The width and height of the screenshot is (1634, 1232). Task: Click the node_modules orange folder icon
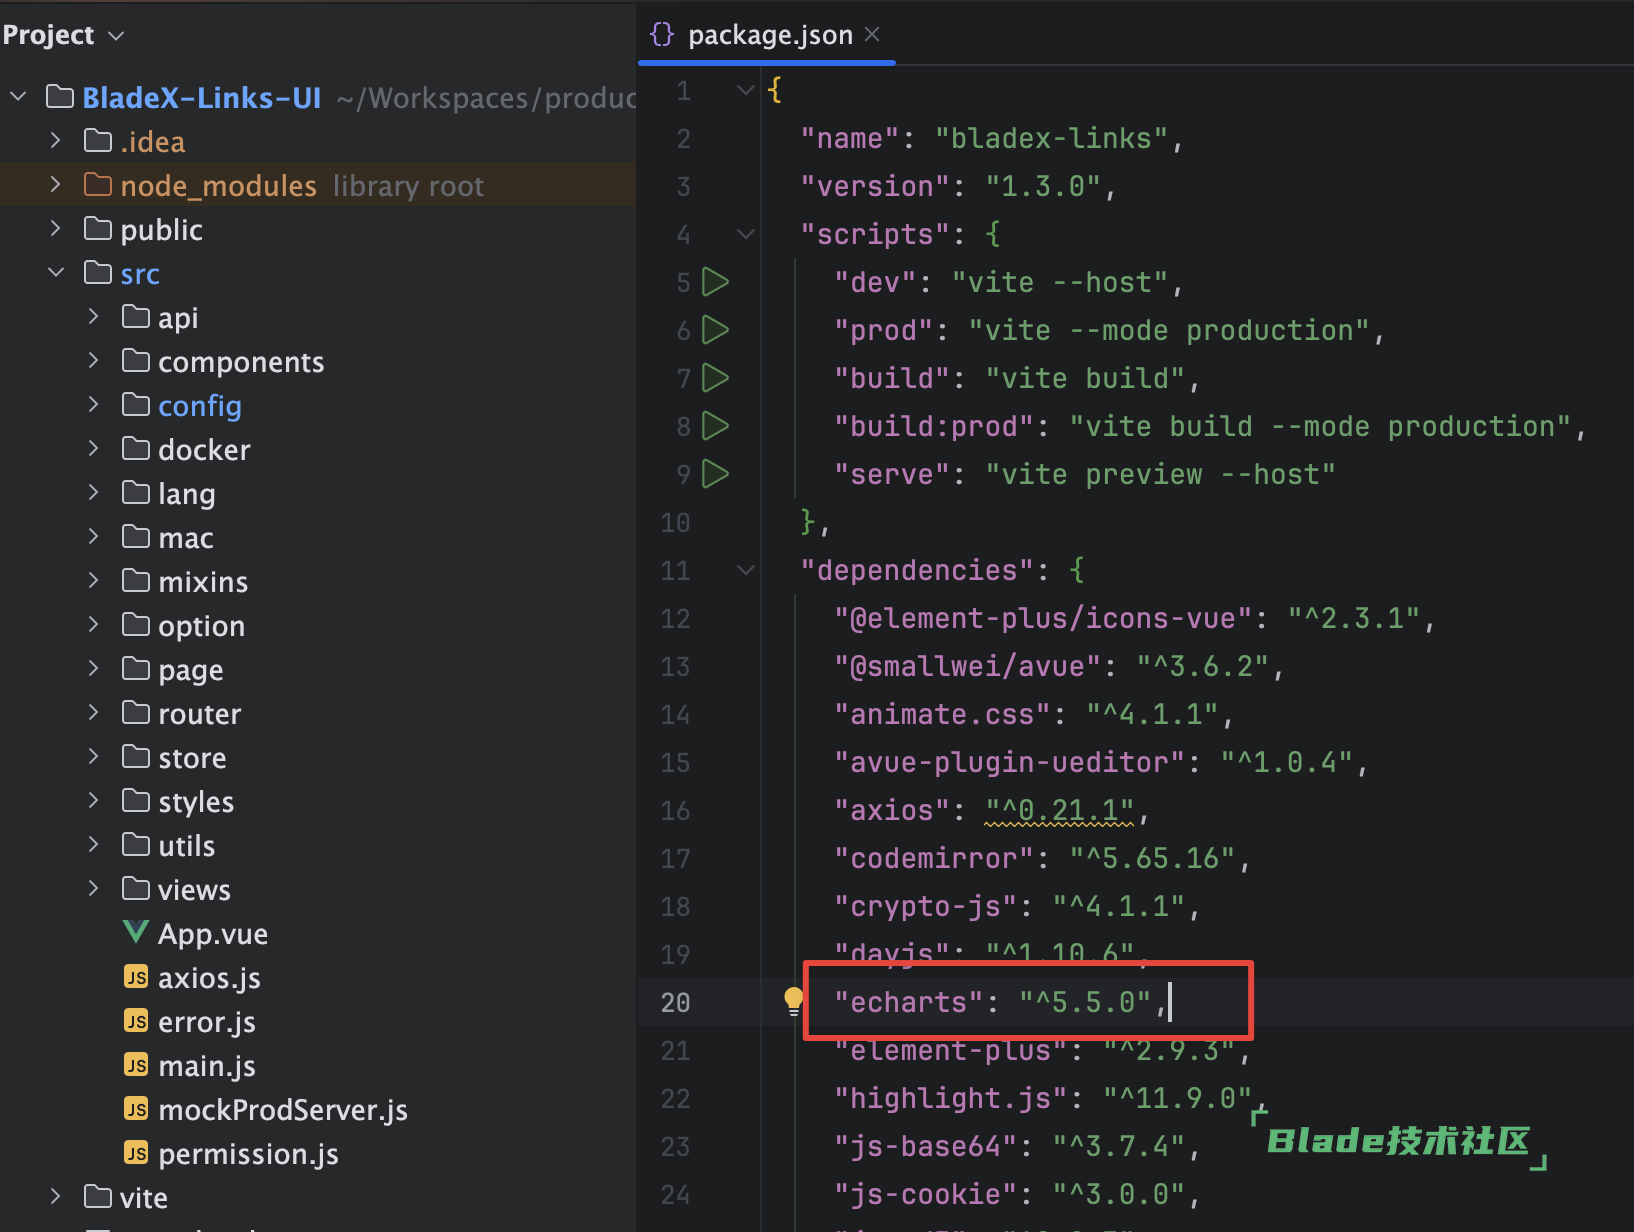(98, 185)
